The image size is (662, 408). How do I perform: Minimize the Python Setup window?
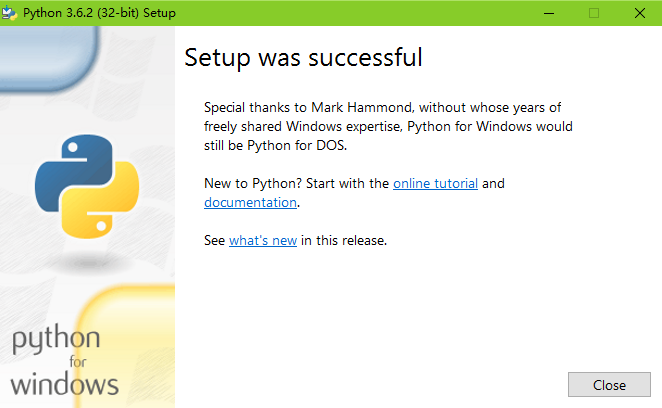pos(549,13)
